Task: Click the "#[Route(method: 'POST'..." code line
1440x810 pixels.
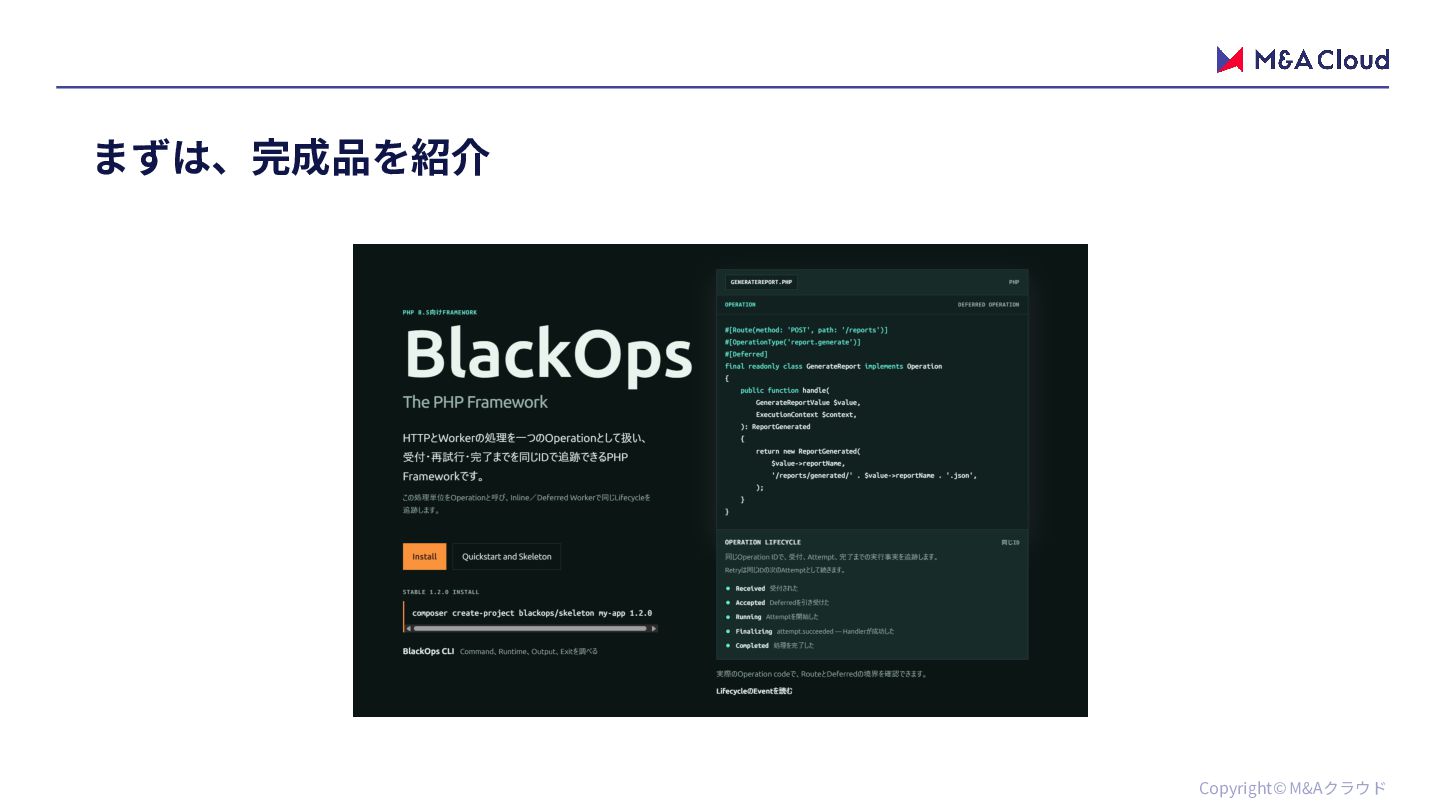Action: [806, 330]
